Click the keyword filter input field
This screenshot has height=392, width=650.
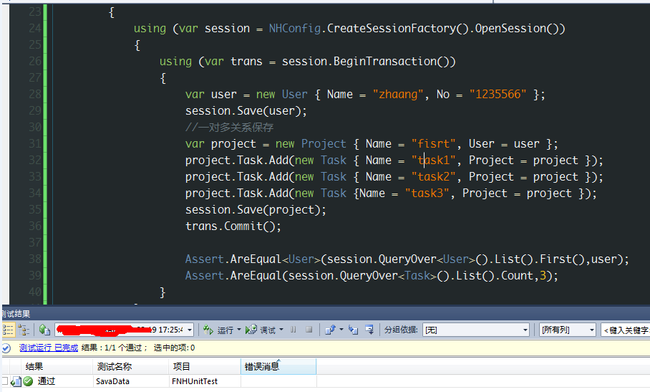coord(626,330)
